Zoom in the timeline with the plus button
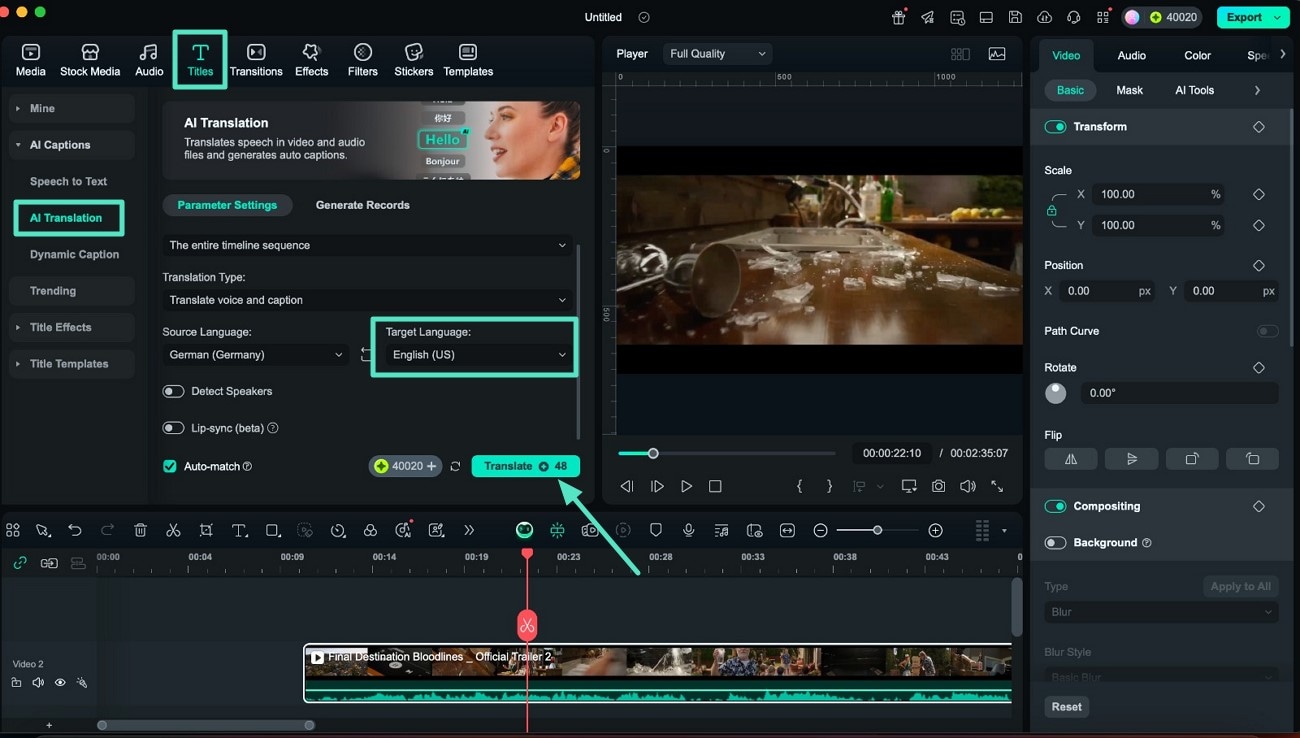This screenshot has width=1300, height=738. coord(935,531)
